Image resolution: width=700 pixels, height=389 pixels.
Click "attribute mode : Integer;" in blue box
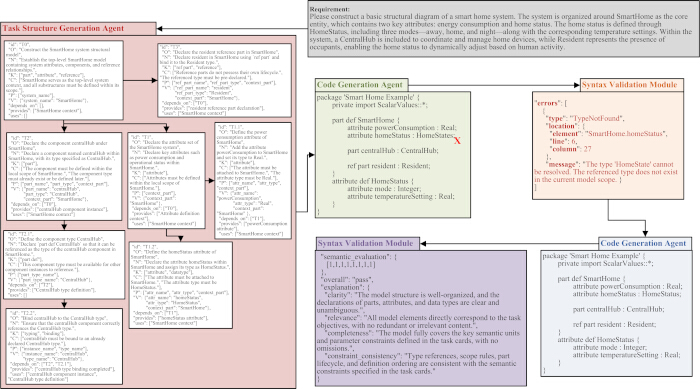point(610,347)
